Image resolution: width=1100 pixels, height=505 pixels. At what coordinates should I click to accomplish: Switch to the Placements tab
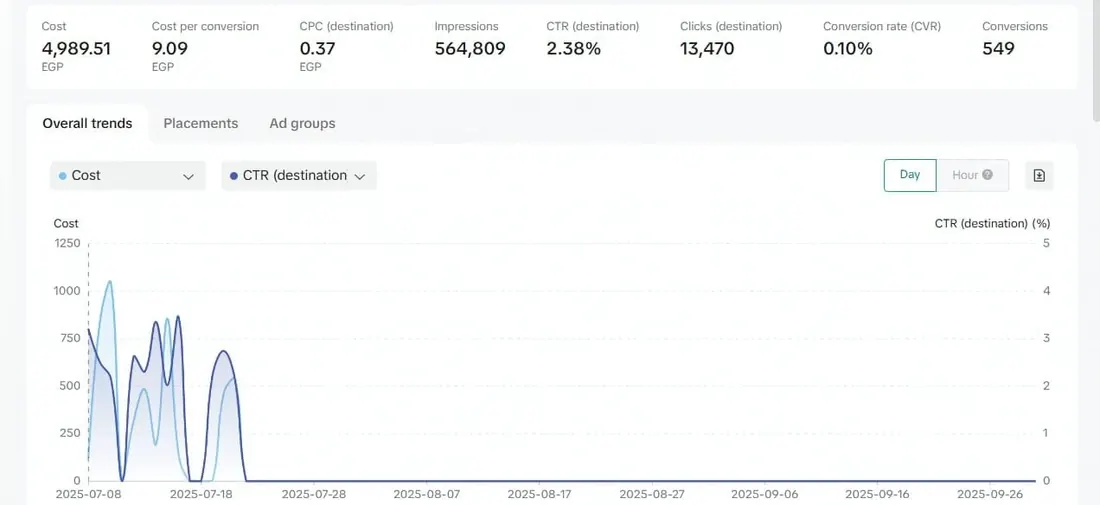point(201,123)
